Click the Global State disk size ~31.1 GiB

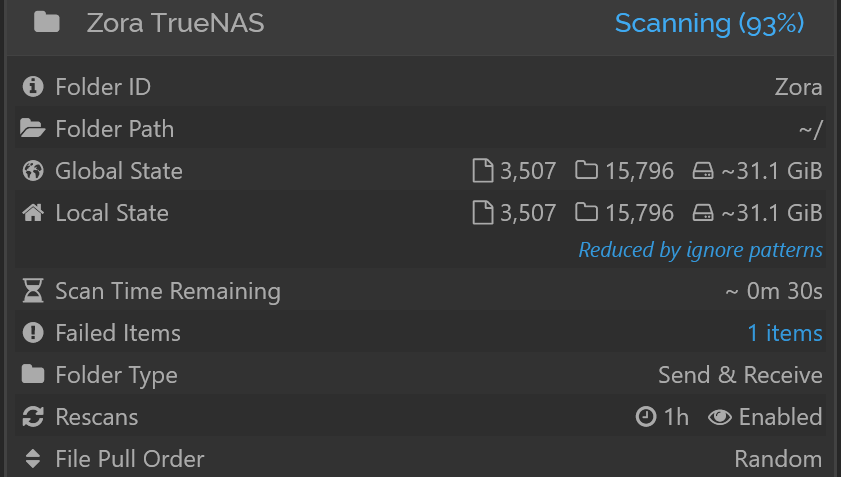(771, 171)
